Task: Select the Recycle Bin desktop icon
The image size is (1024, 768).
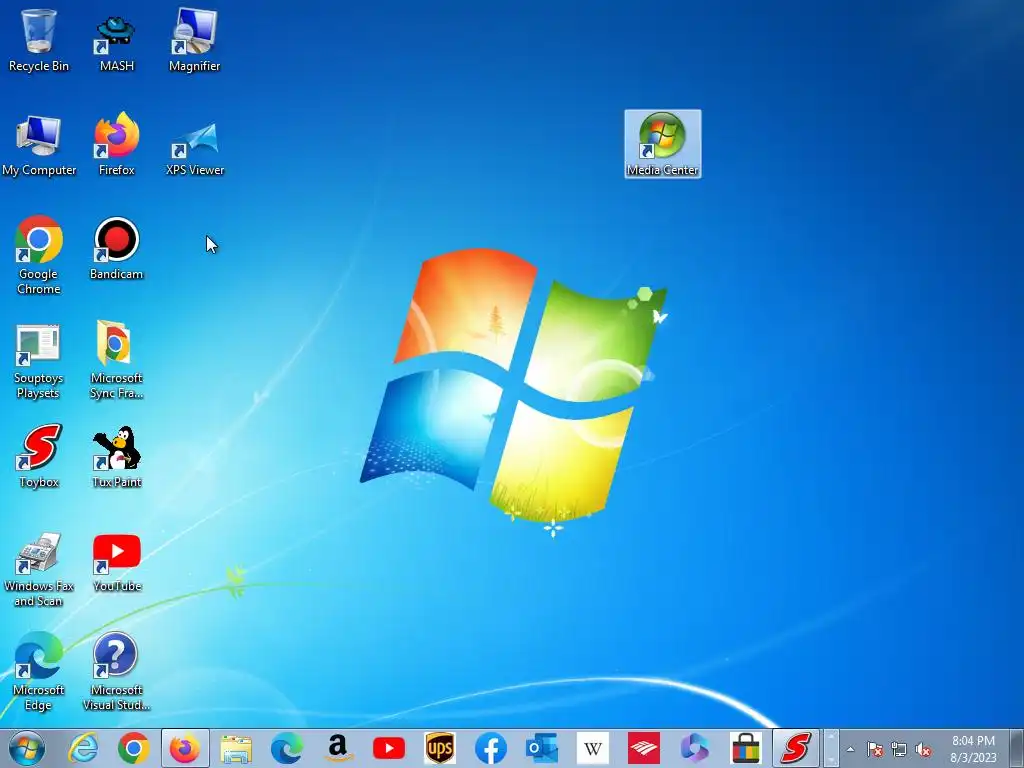Action: 39,39
